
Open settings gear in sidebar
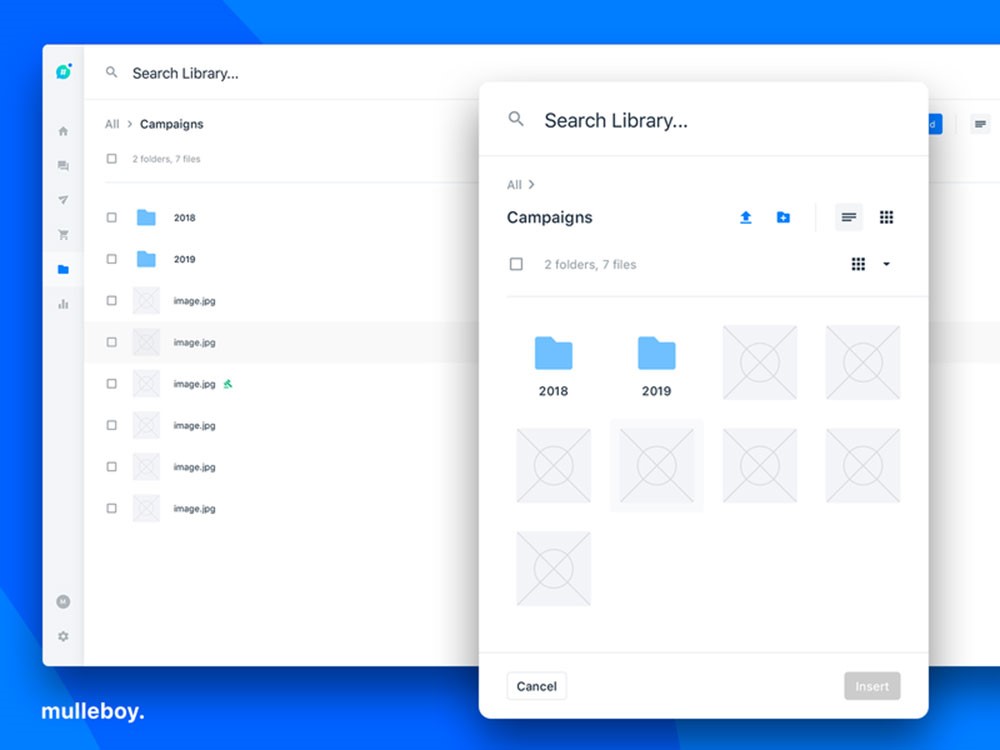(63, 636)
